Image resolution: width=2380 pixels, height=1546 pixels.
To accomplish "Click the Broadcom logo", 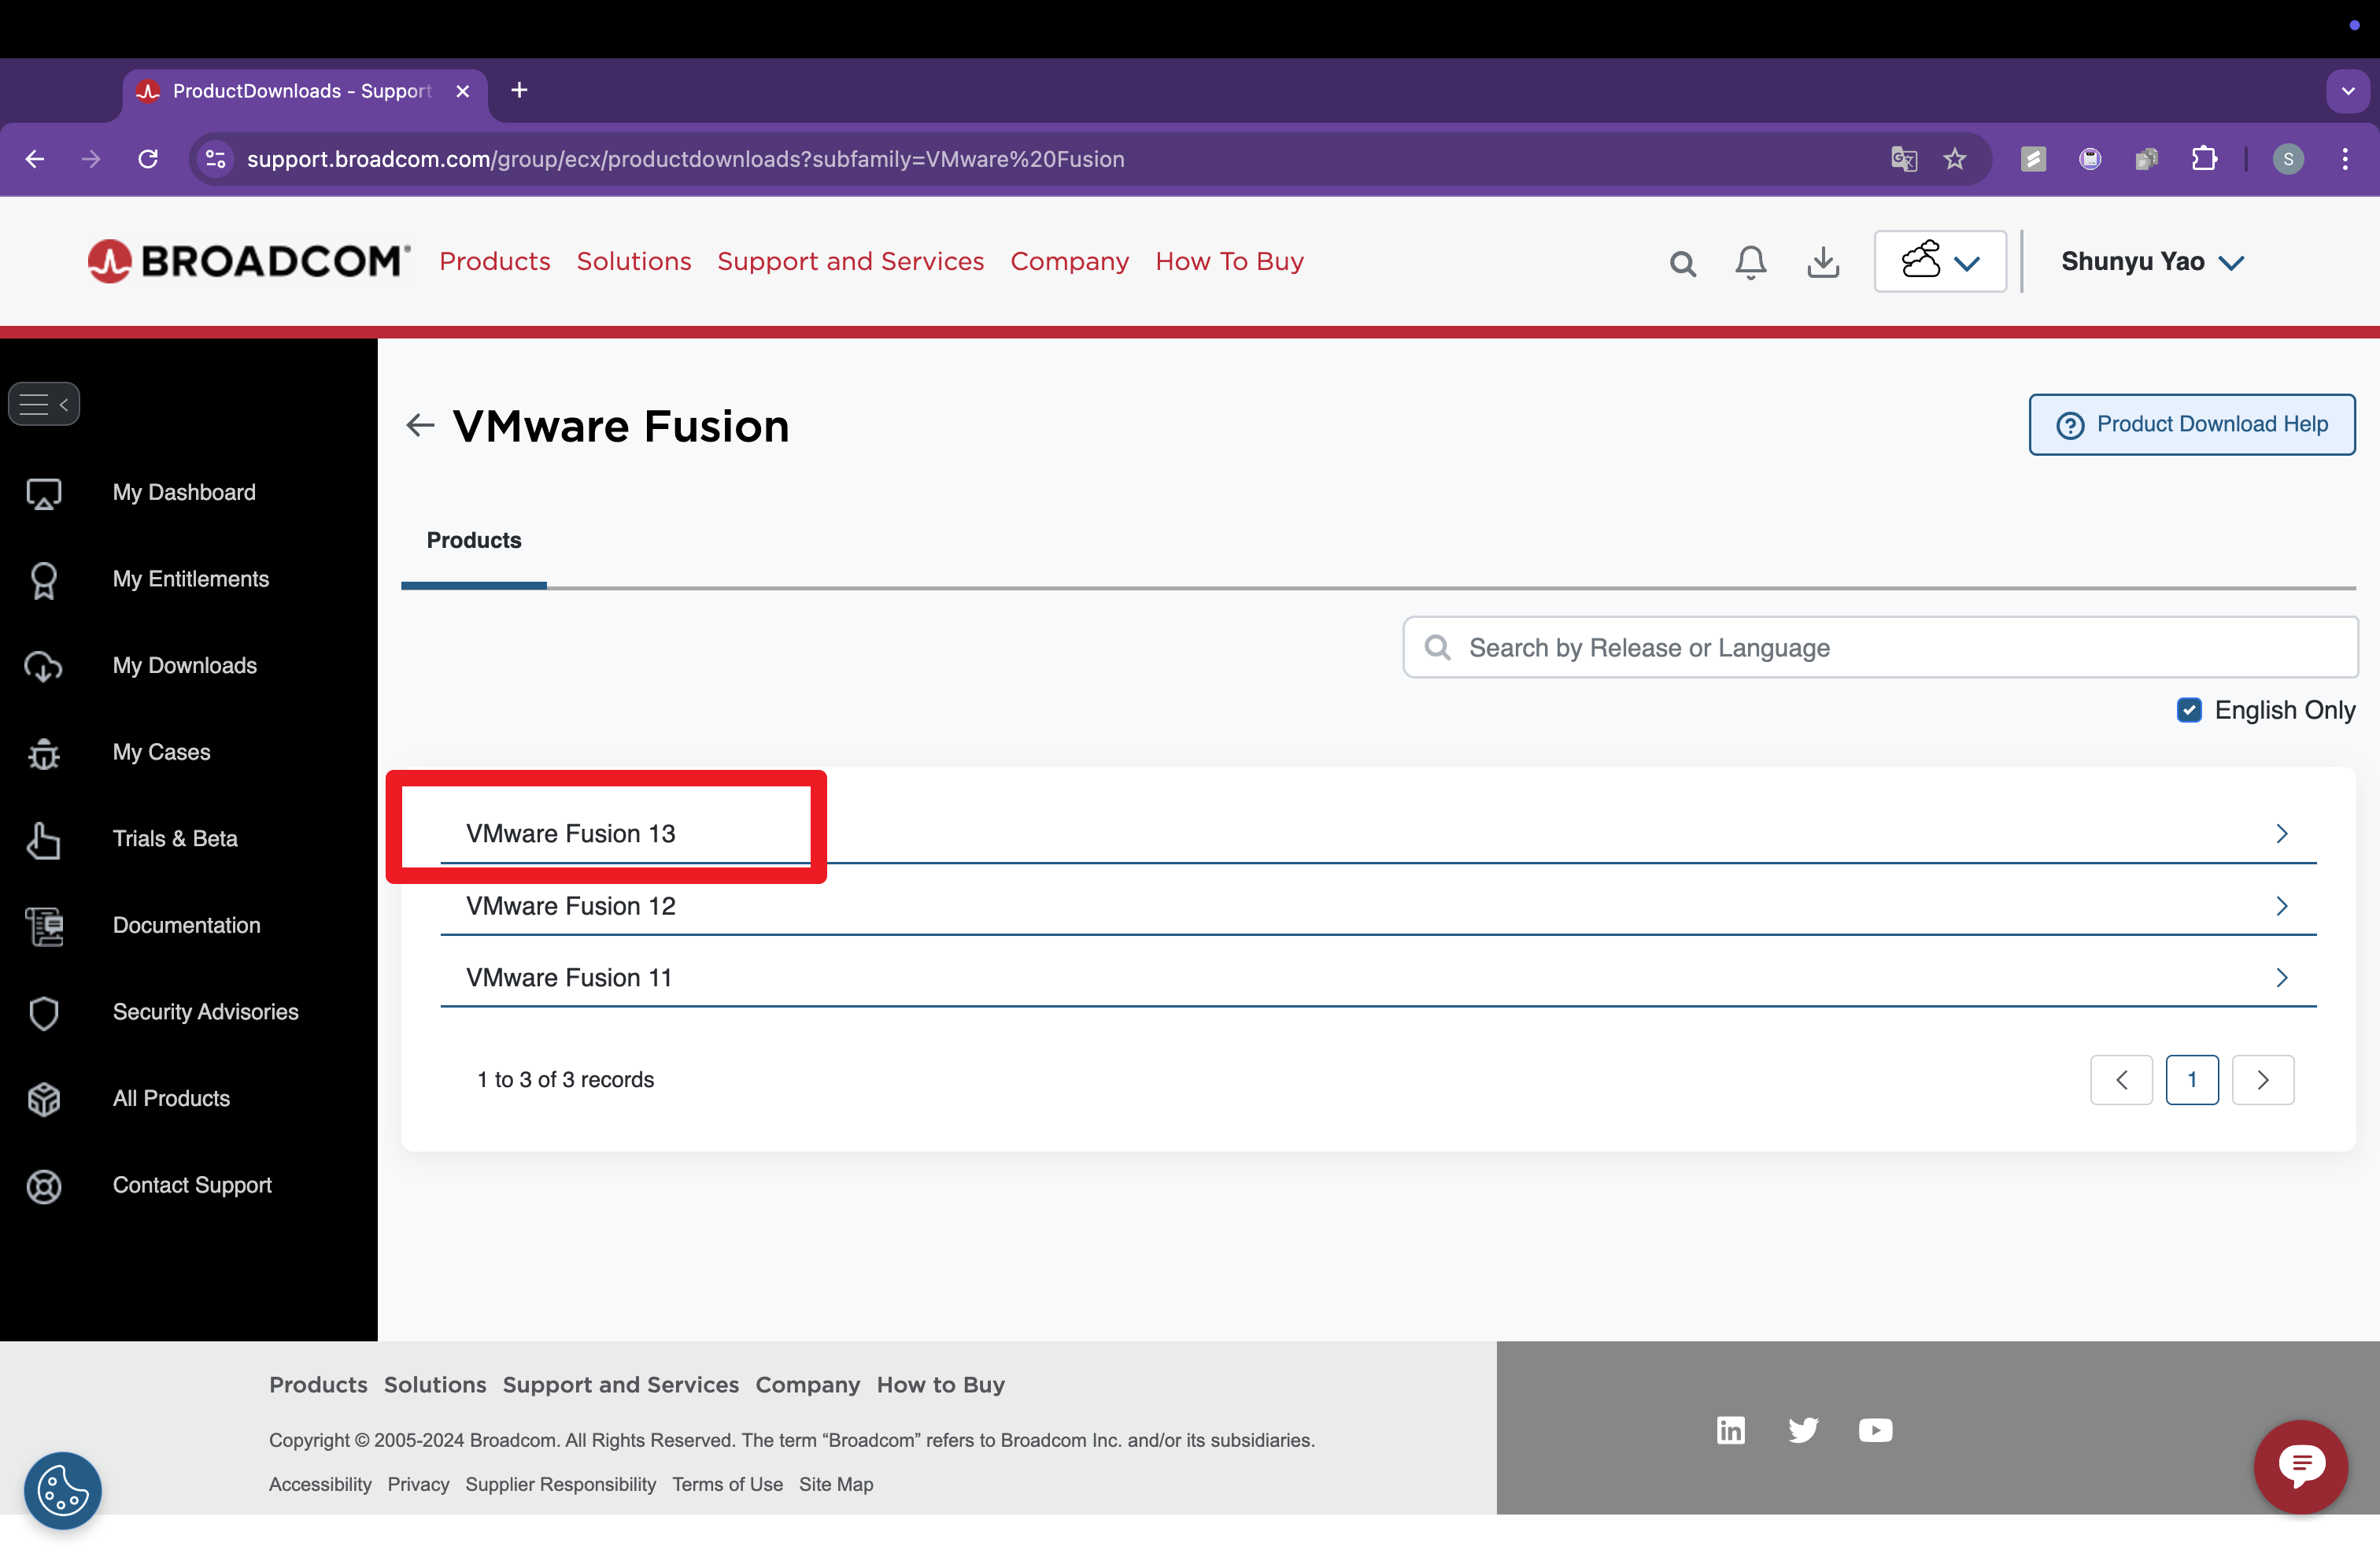I will click(x=248, y=261).
